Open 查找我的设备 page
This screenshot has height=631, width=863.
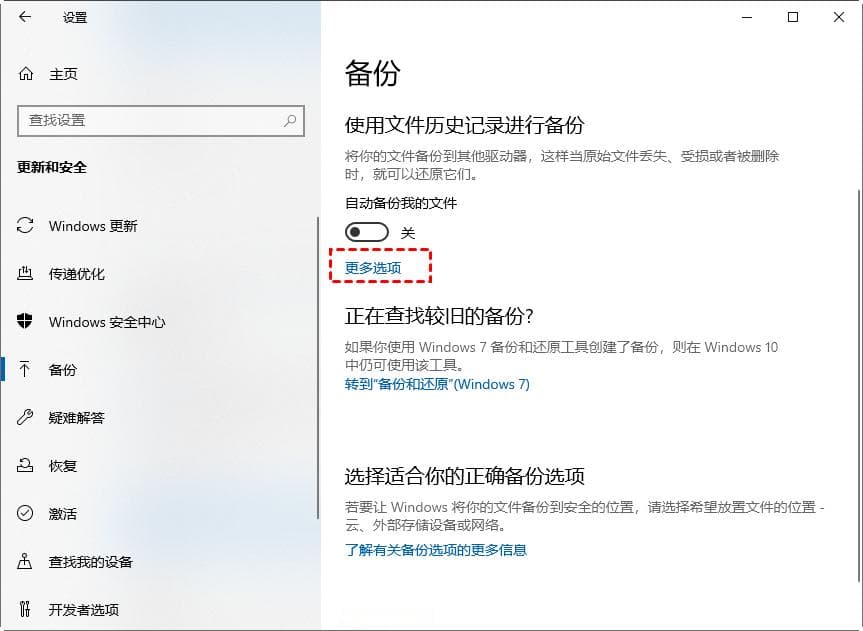pos(91,562)
